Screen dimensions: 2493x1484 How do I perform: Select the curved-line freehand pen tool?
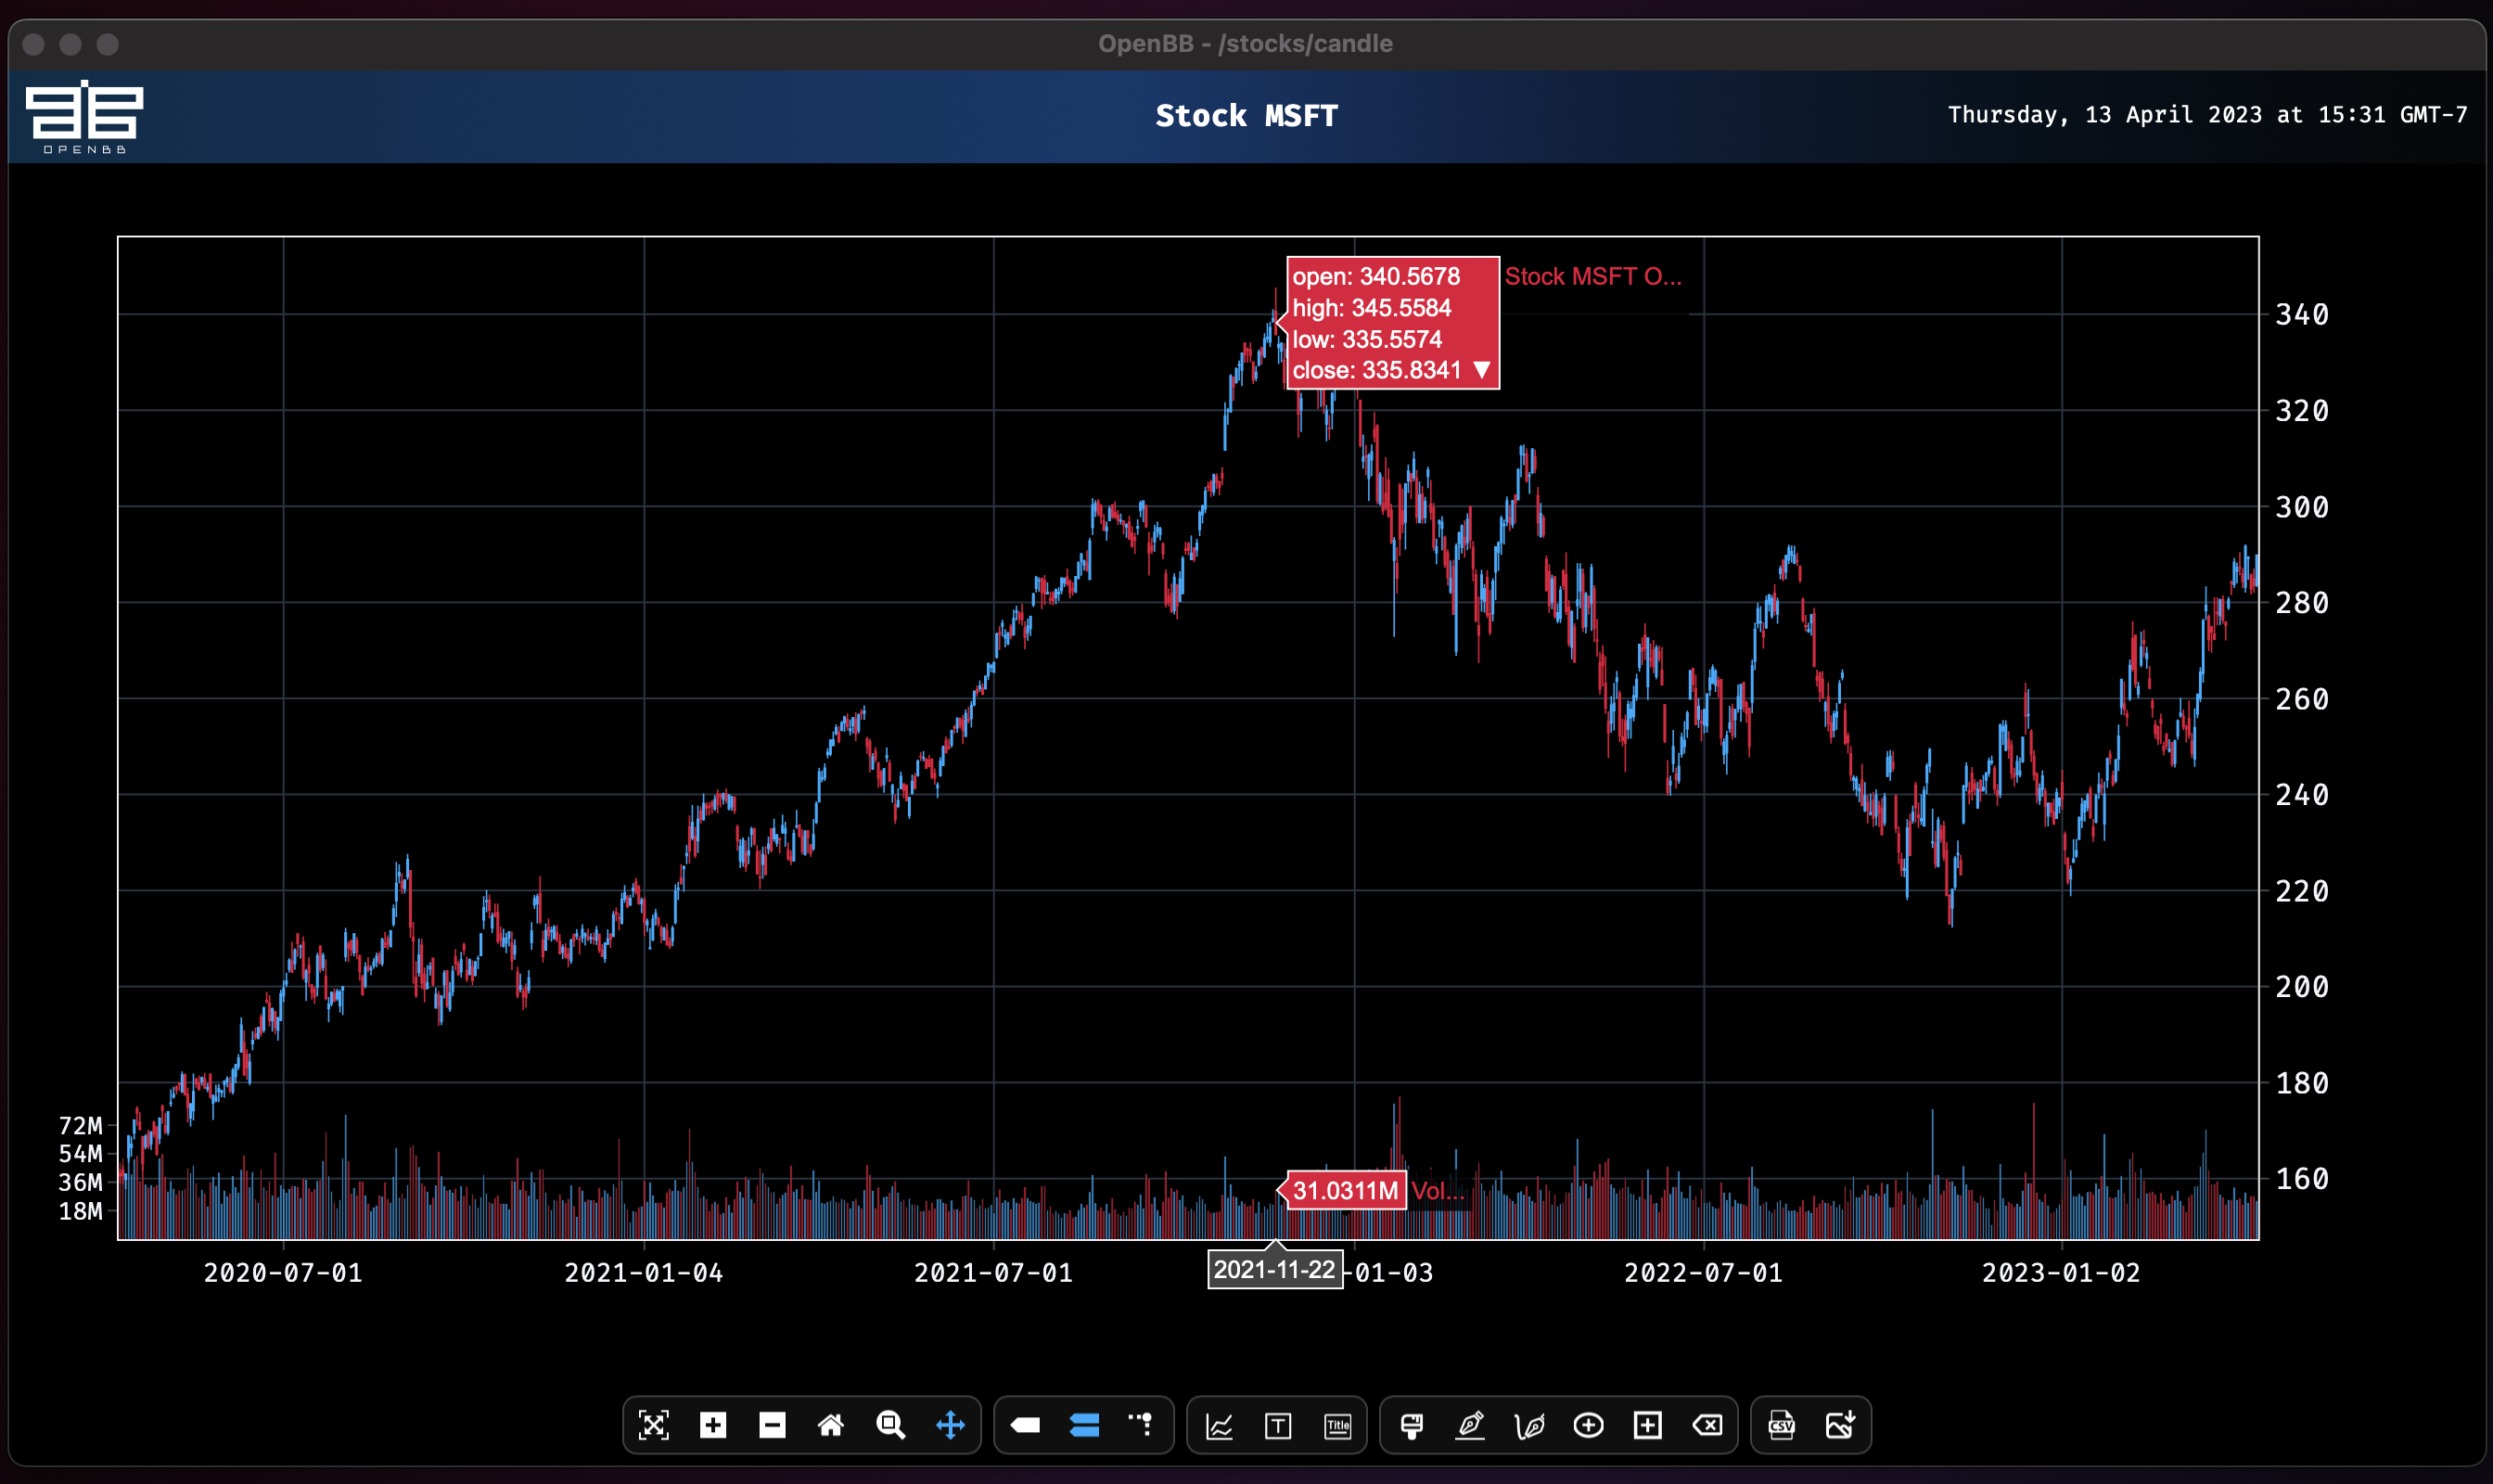(1529, 1425)
